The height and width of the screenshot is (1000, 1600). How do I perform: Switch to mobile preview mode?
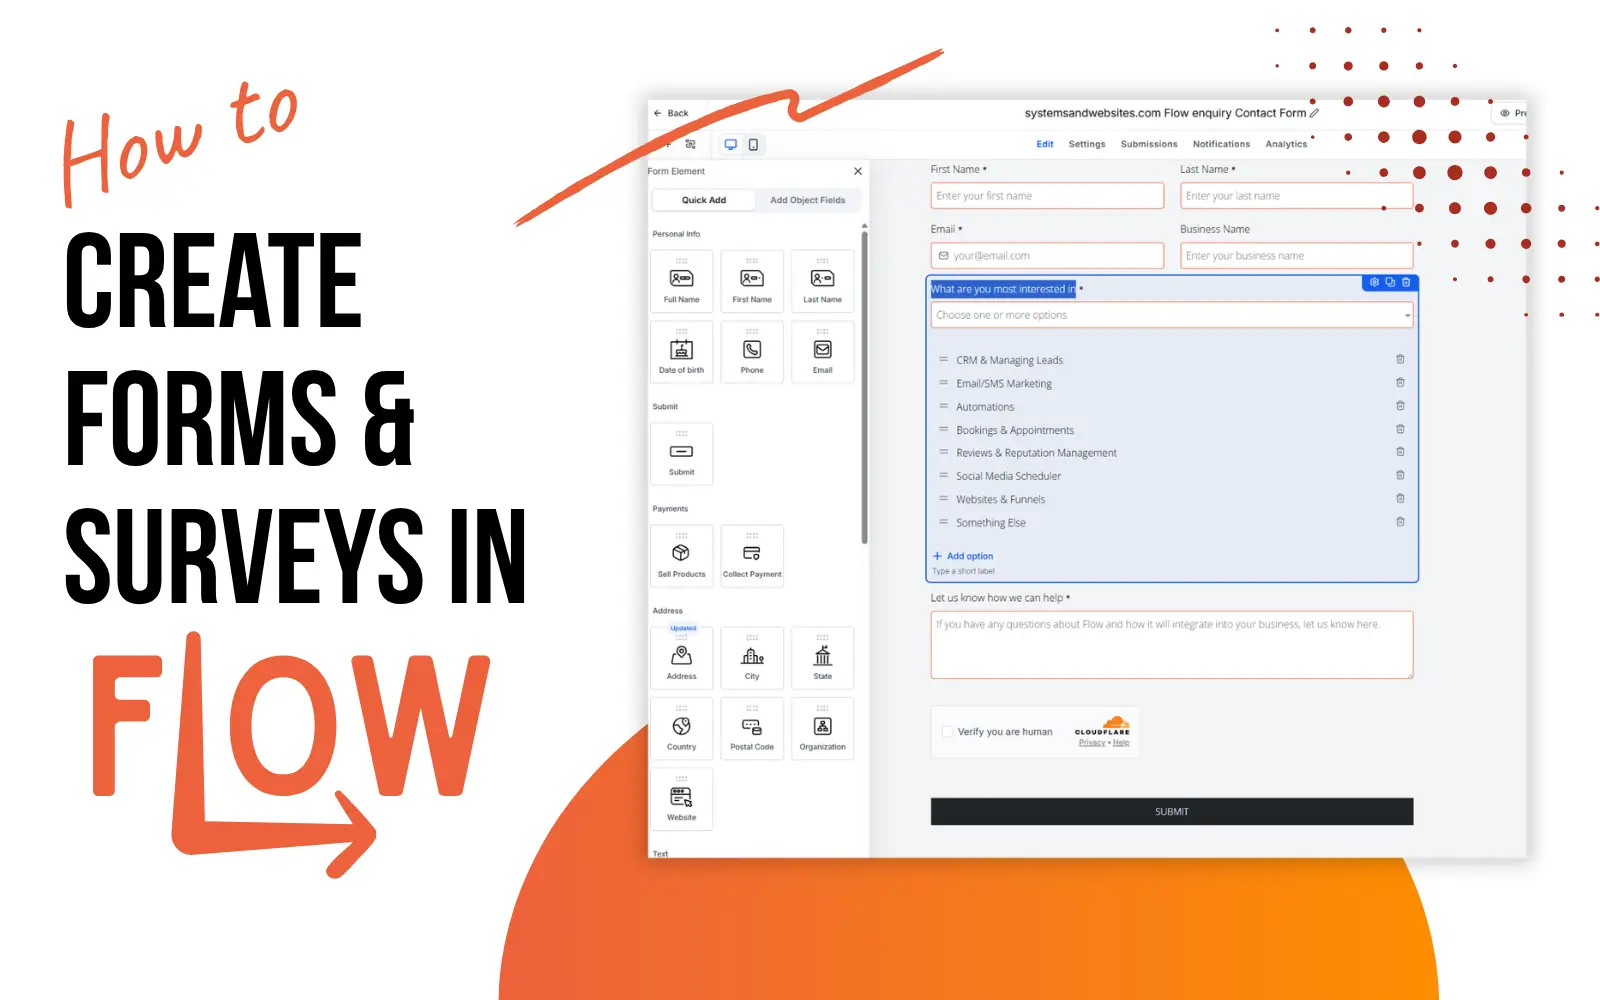pos(753,144)
